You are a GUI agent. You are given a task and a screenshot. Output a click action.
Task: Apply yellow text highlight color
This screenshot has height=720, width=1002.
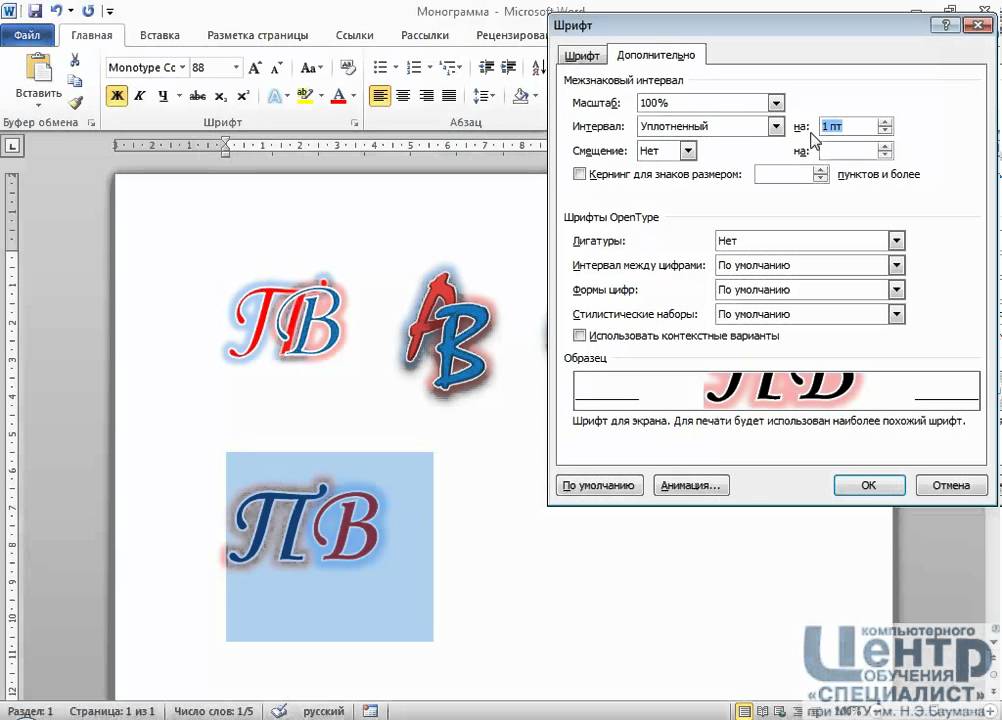click(x=305, y=96)
